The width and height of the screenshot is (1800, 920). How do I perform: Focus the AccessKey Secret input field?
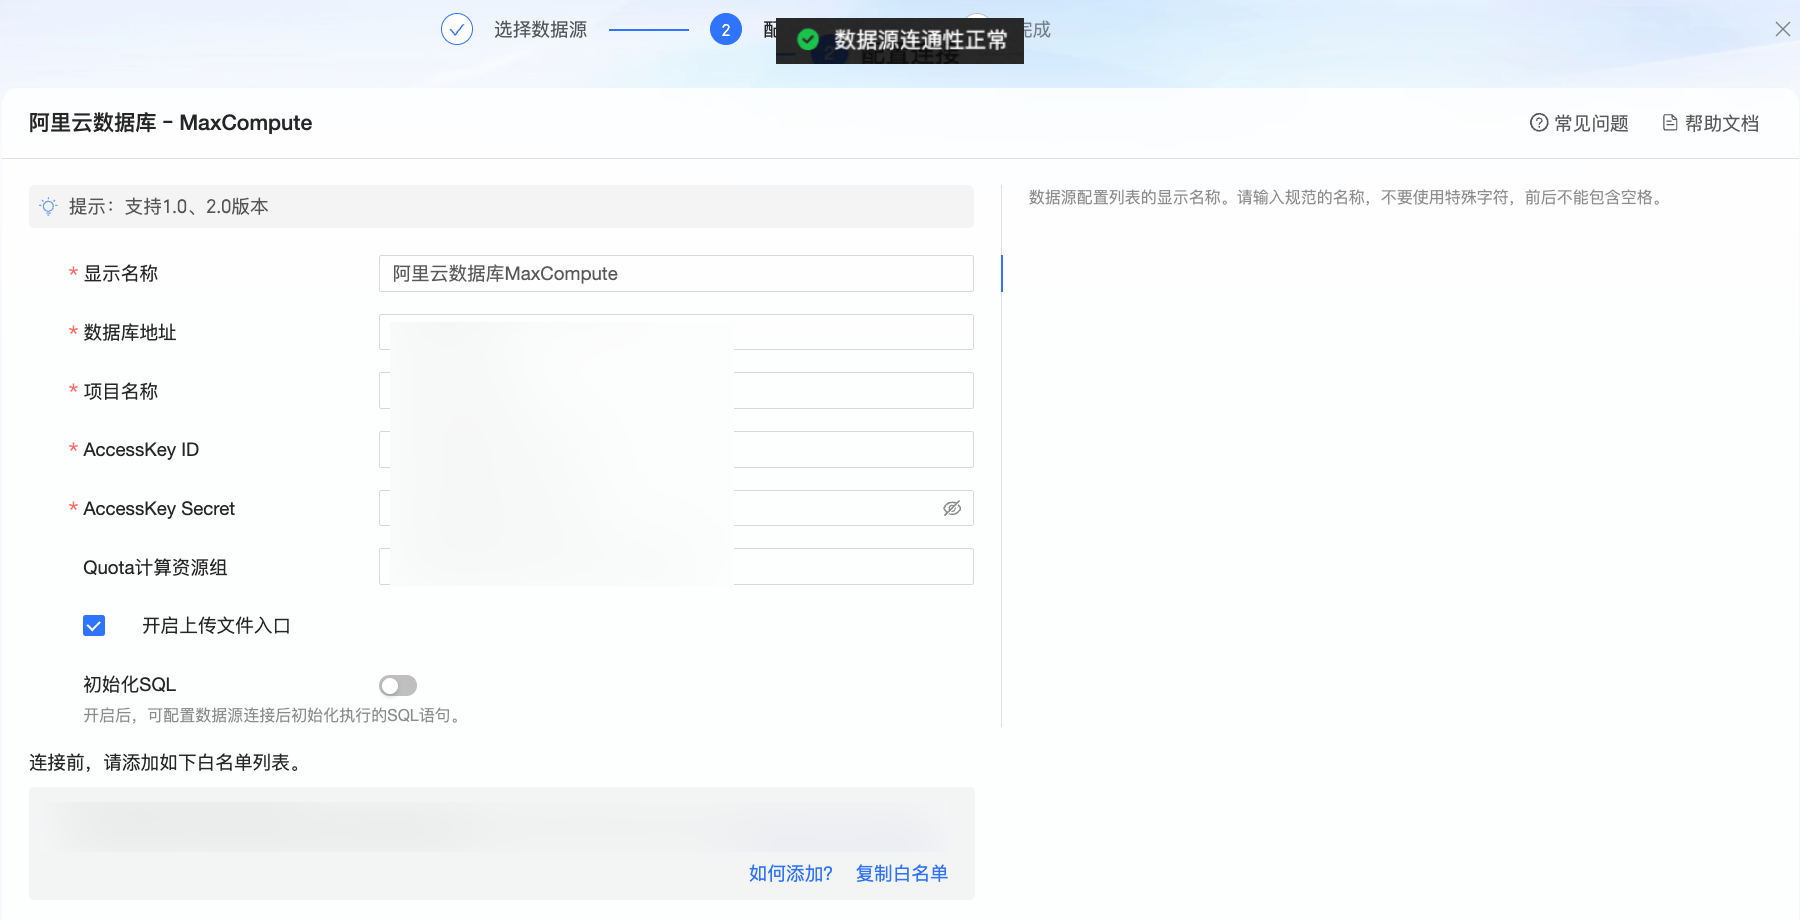tap(676, 508)
